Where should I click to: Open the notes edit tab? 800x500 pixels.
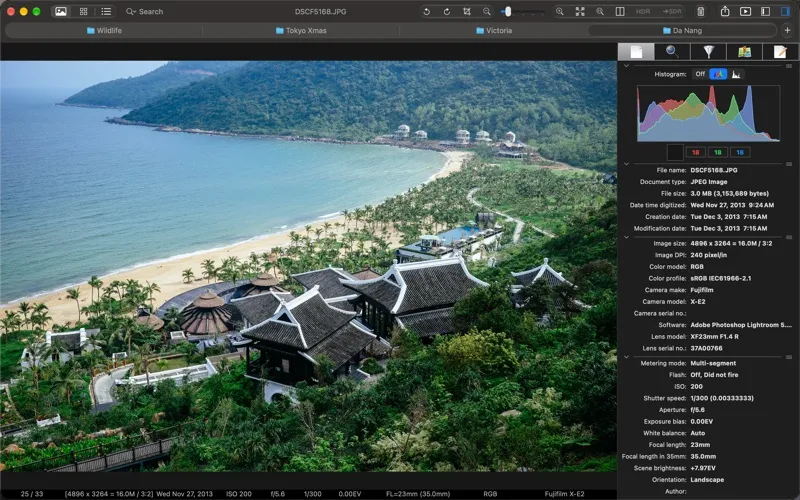tap(780, 52)
